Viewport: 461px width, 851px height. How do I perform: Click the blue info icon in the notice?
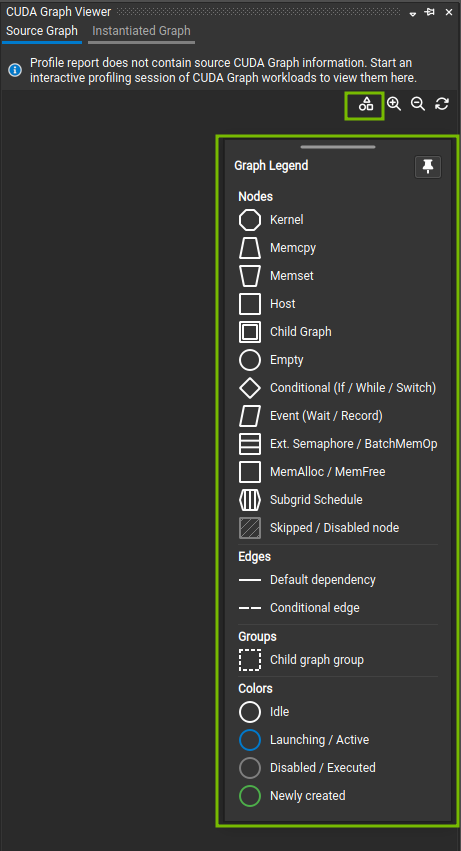pos(15,71)
